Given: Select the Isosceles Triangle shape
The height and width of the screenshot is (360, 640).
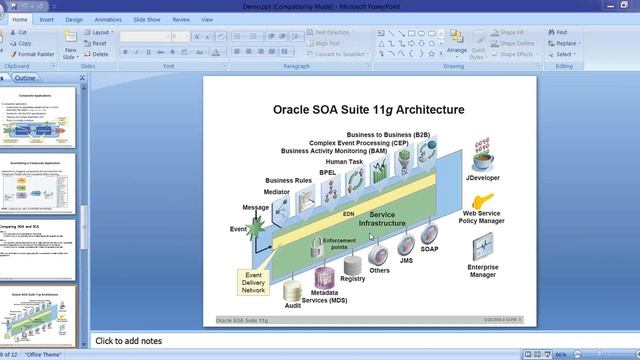Looking at the screenshot, I should (381, 43).
